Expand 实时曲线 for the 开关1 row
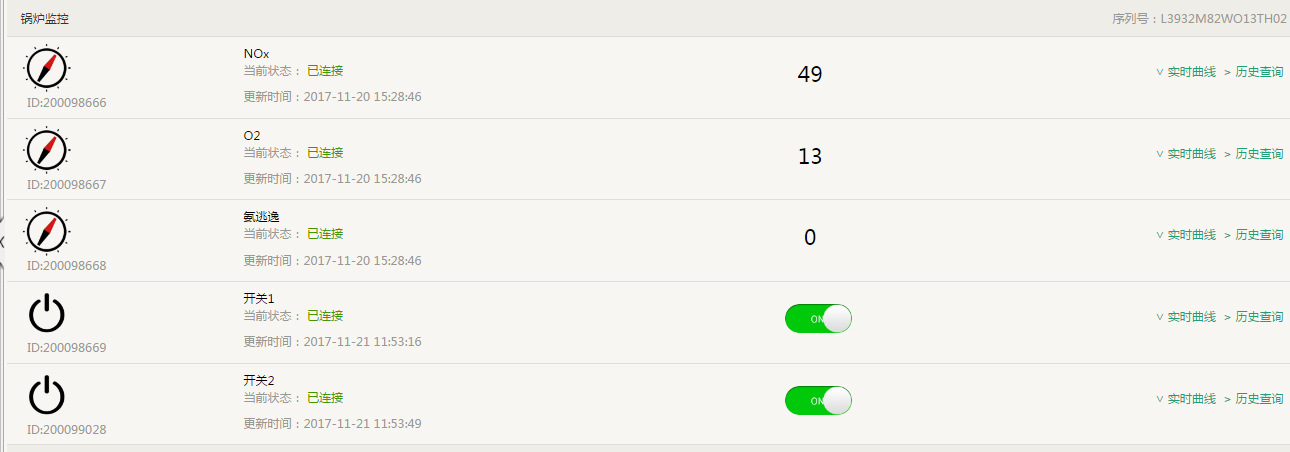 click(x=1186, y=317)
